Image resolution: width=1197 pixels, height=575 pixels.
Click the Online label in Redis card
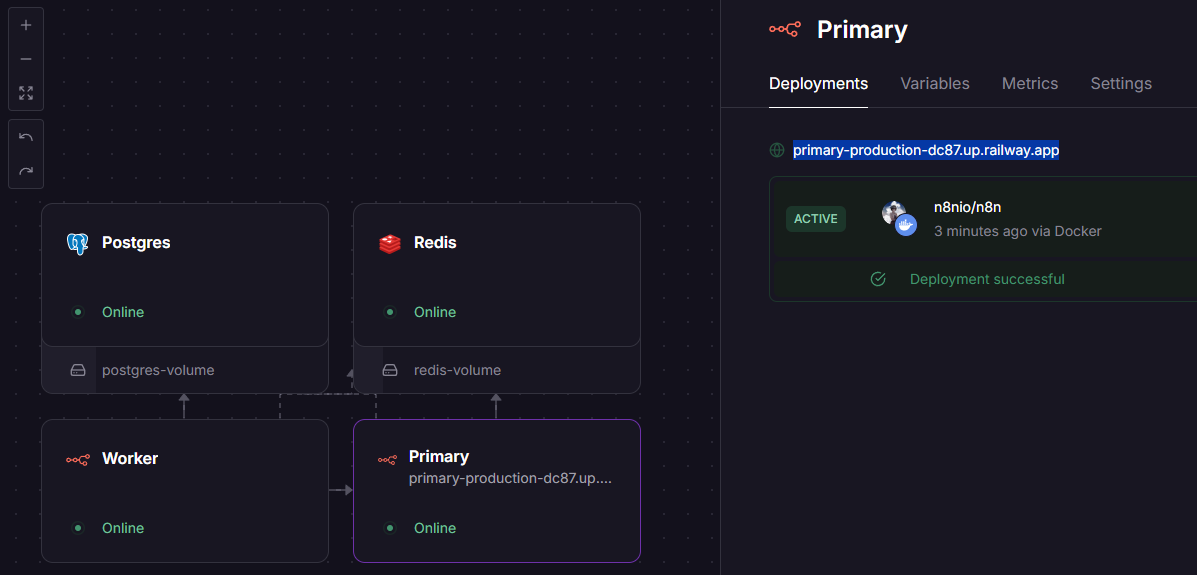pyautogui.click(x=435, y=312)
